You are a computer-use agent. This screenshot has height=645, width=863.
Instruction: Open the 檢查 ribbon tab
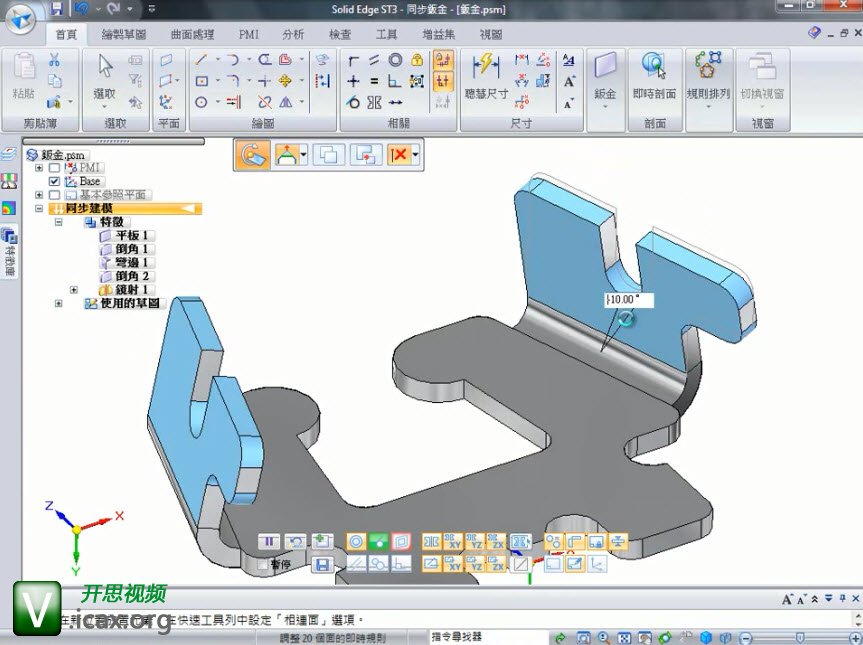(340, 34)
